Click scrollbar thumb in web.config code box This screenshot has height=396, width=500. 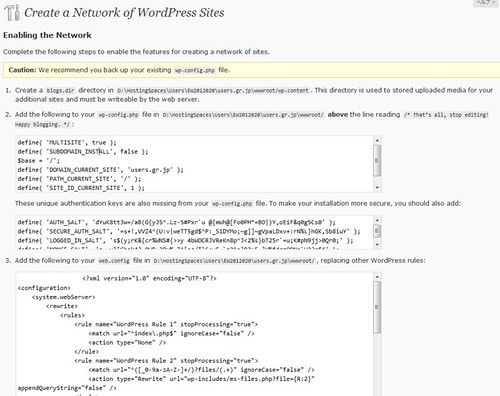[377, 307]
